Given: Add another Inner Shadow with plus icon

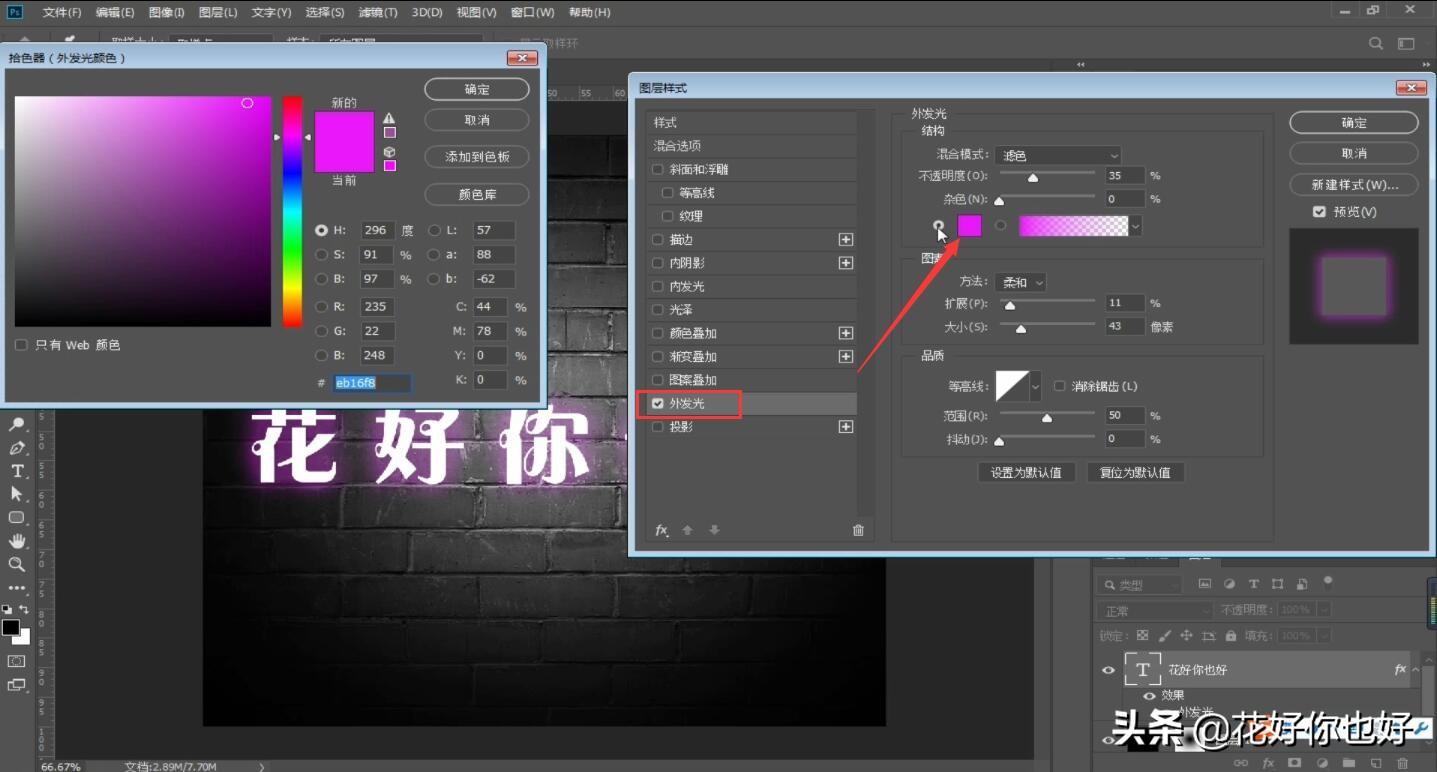Looking at the screenshot, I should tap(846, 263).
